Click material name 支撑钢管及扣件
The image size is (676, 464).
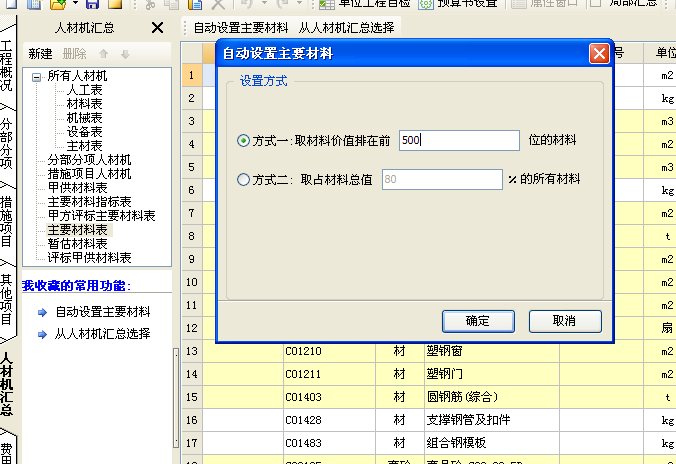click(x=468, y=420)
